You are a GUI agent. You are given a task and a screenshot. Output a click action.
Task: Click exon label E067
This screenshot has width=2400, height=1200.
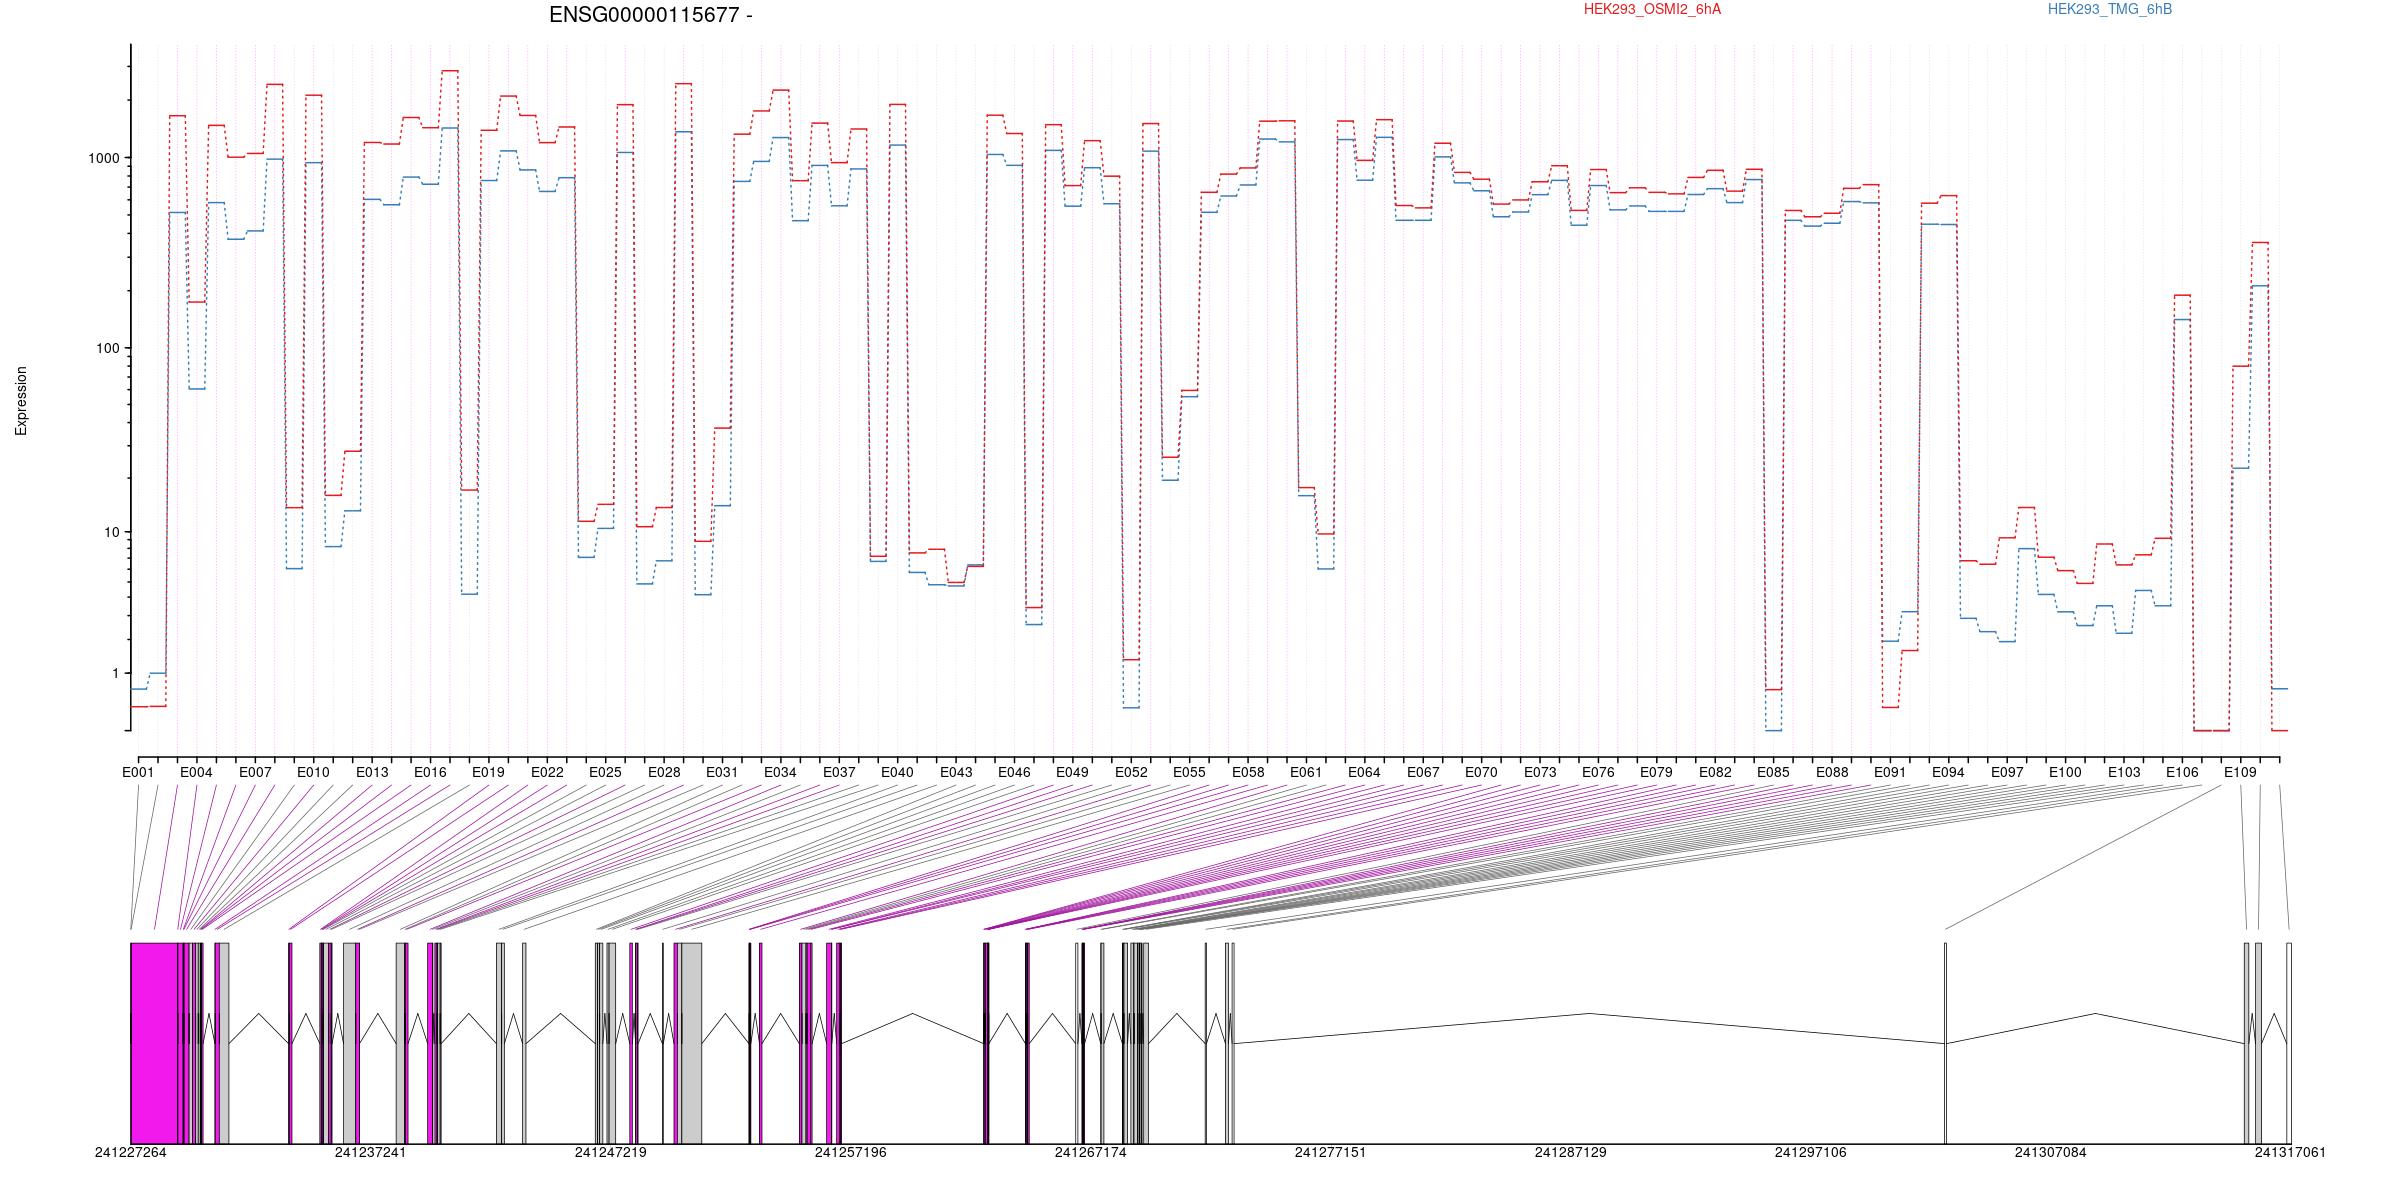(x=1423, y=773)
